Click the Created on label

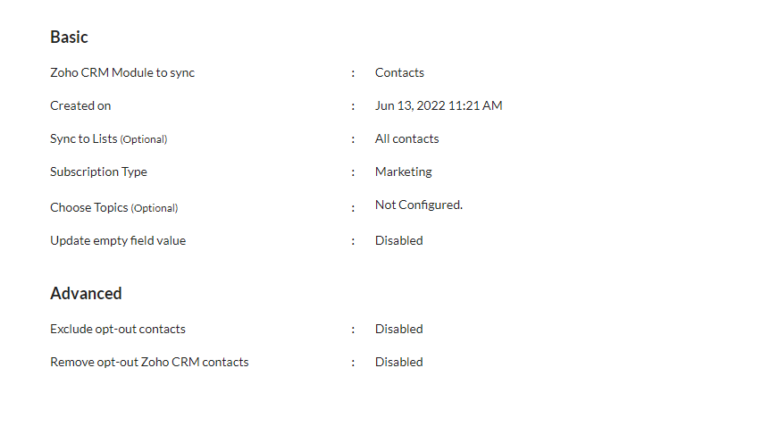(80, 105)
